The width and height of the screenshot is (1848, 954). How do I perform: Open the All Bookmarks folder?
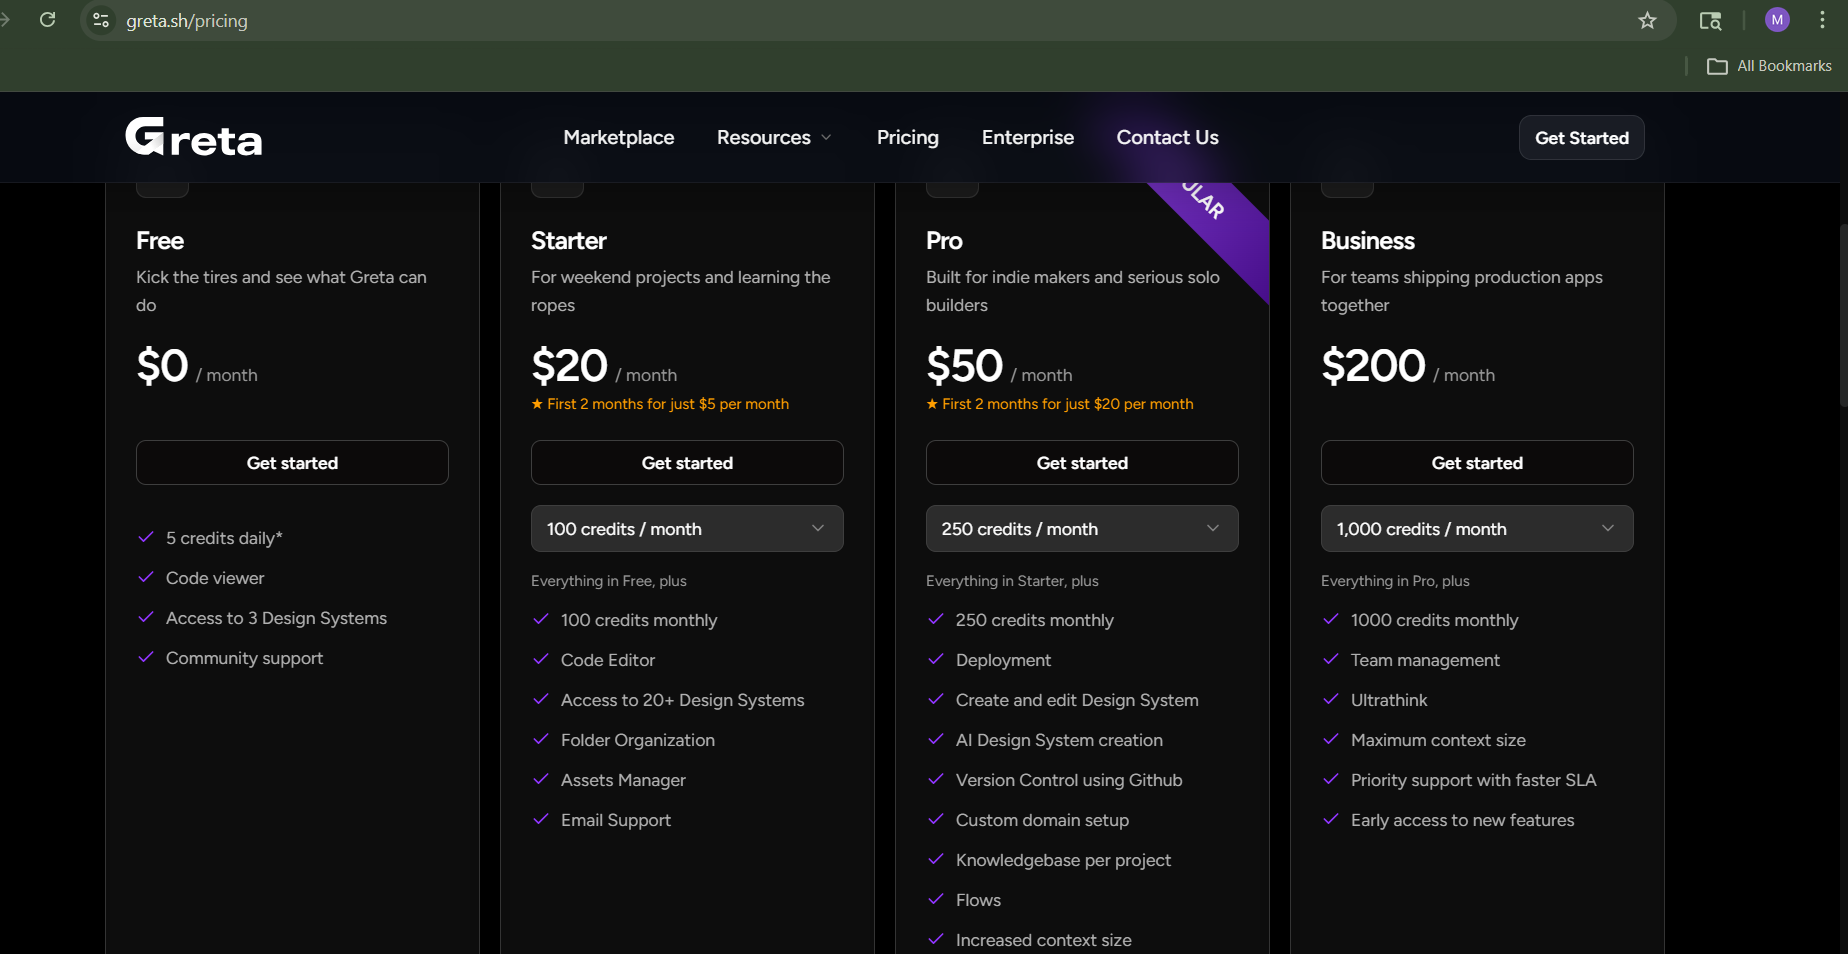1770,66
